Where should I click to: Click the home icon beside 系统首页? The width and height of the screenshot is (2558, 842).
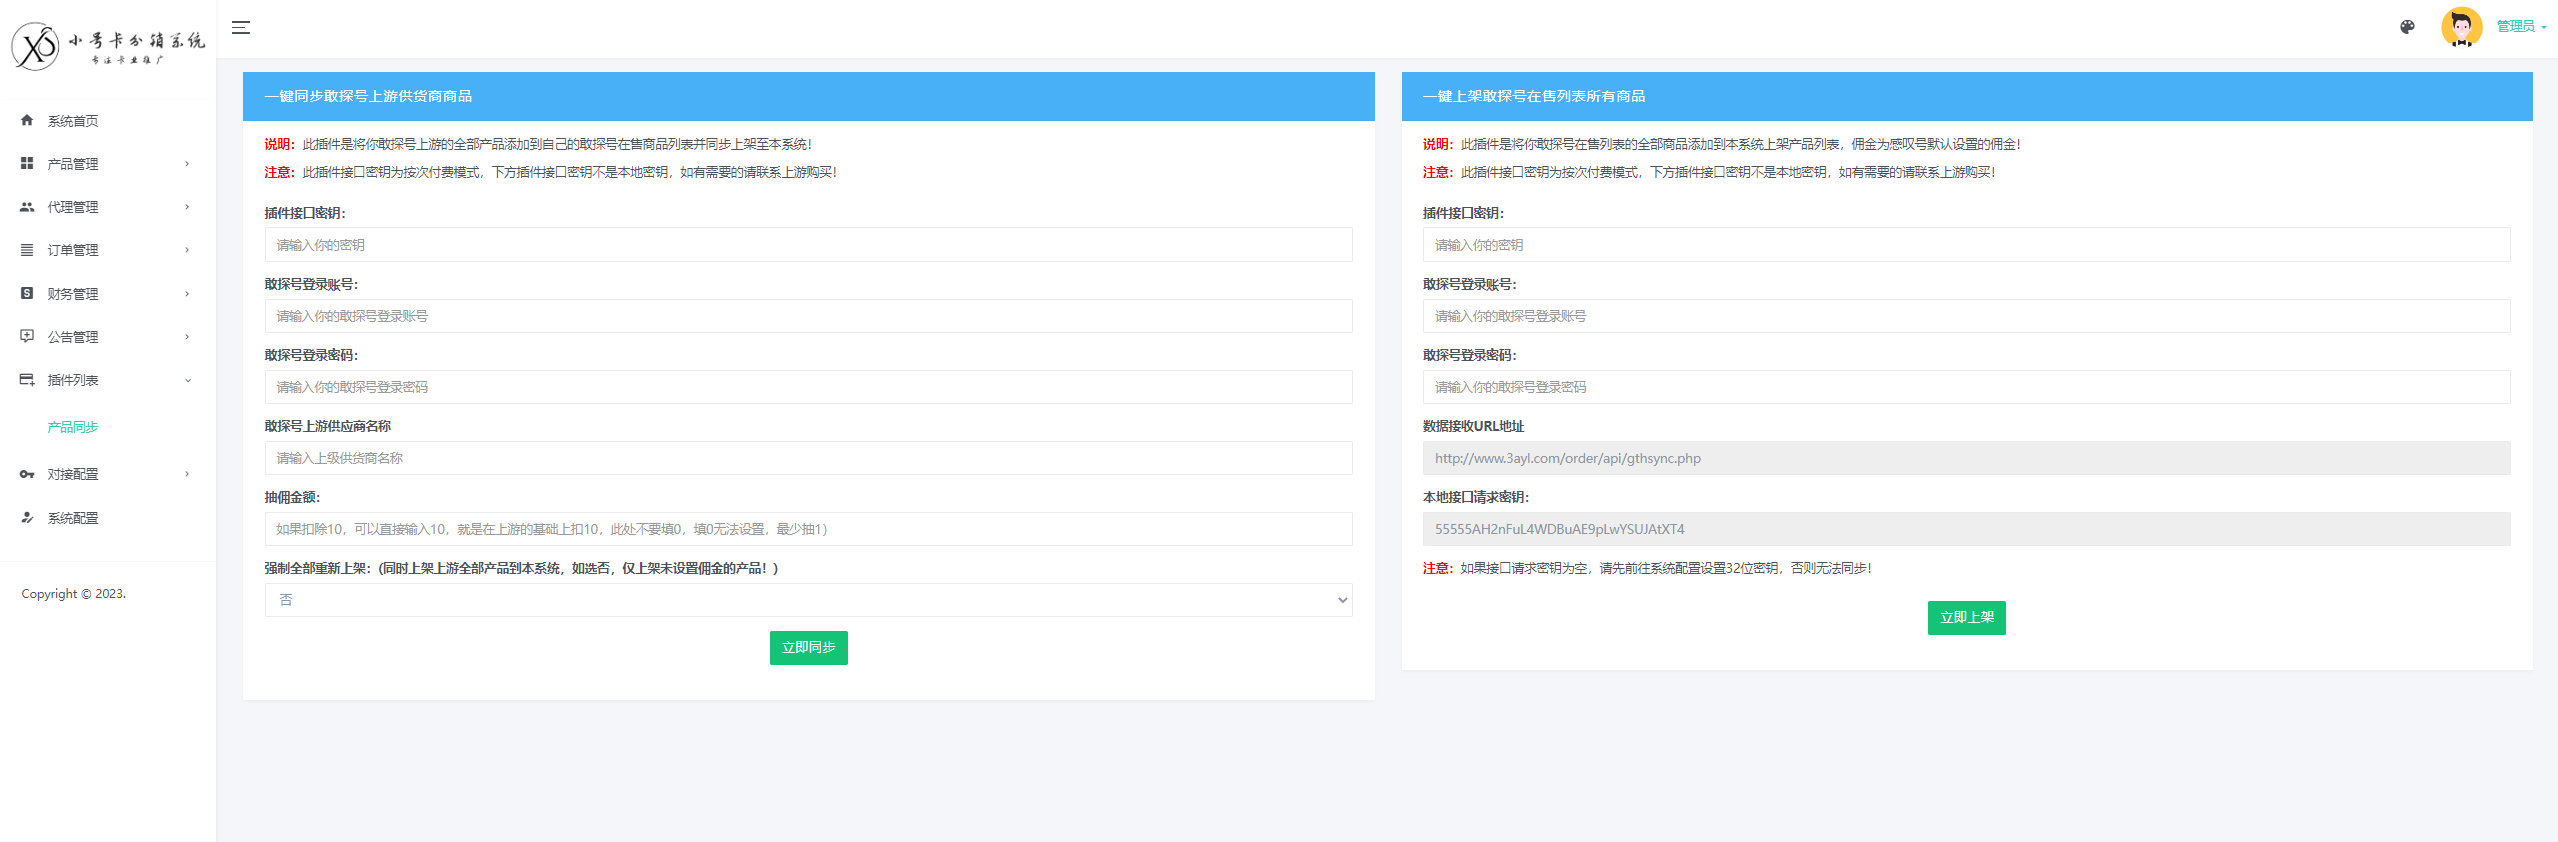pyautogui.click(x=27, y=120)
